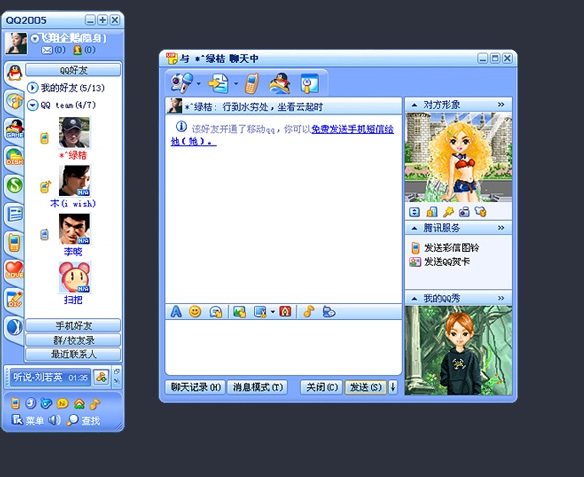Click the music note icon in chat toolbar
The width and height of the screenshot is (584, 477).
[309, 311]
